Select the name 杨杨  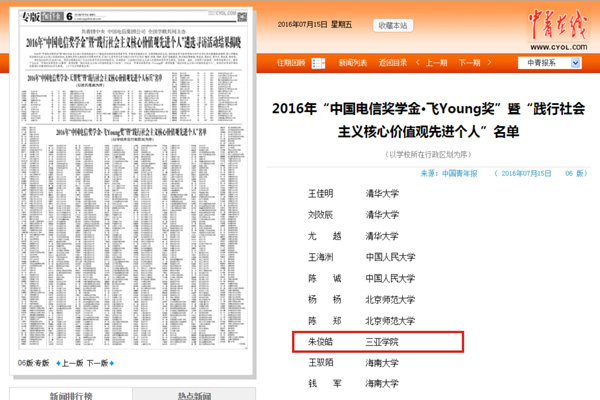coord(324,299)
